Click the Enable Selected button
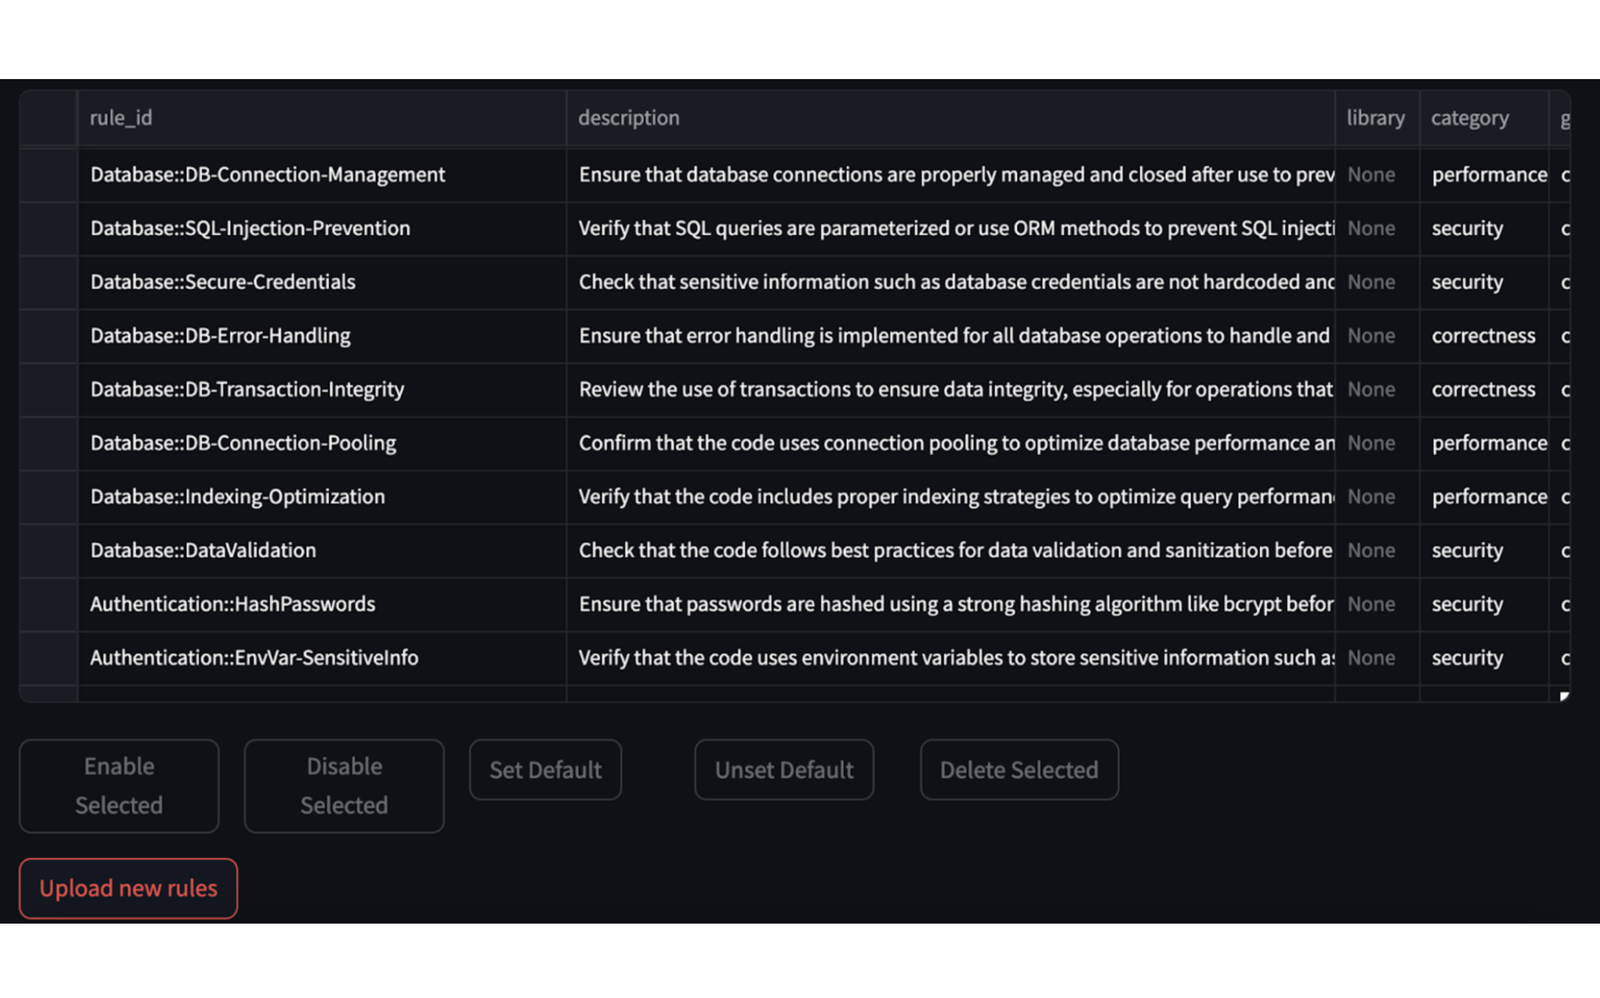Screen dimensions: 1600x998 [x=118, y=785]
